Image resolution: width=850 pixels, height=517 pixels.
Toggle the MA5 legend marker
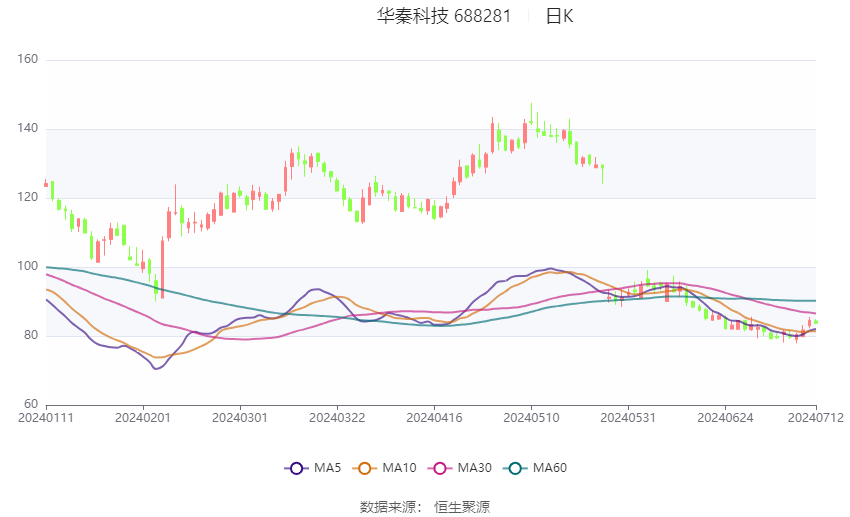point(296,468)
